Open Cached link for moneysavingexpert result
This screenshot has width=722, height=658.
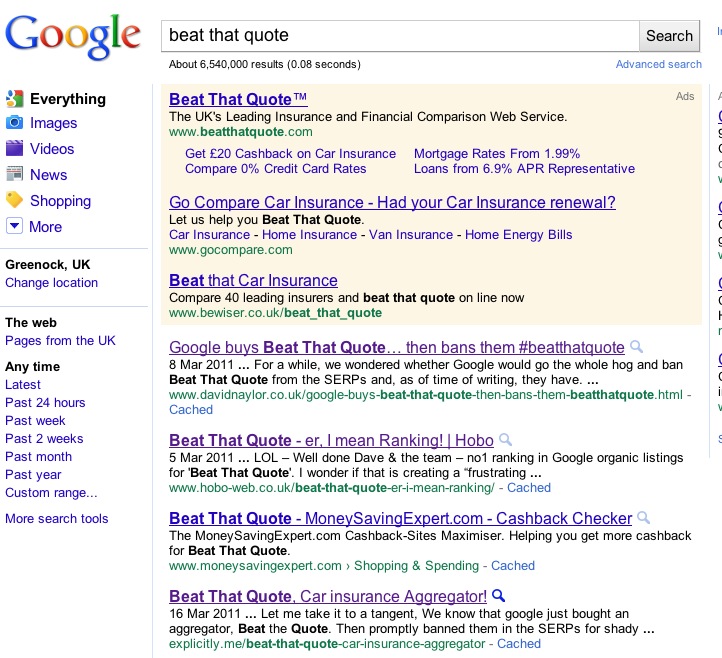[x=513, y=565]
